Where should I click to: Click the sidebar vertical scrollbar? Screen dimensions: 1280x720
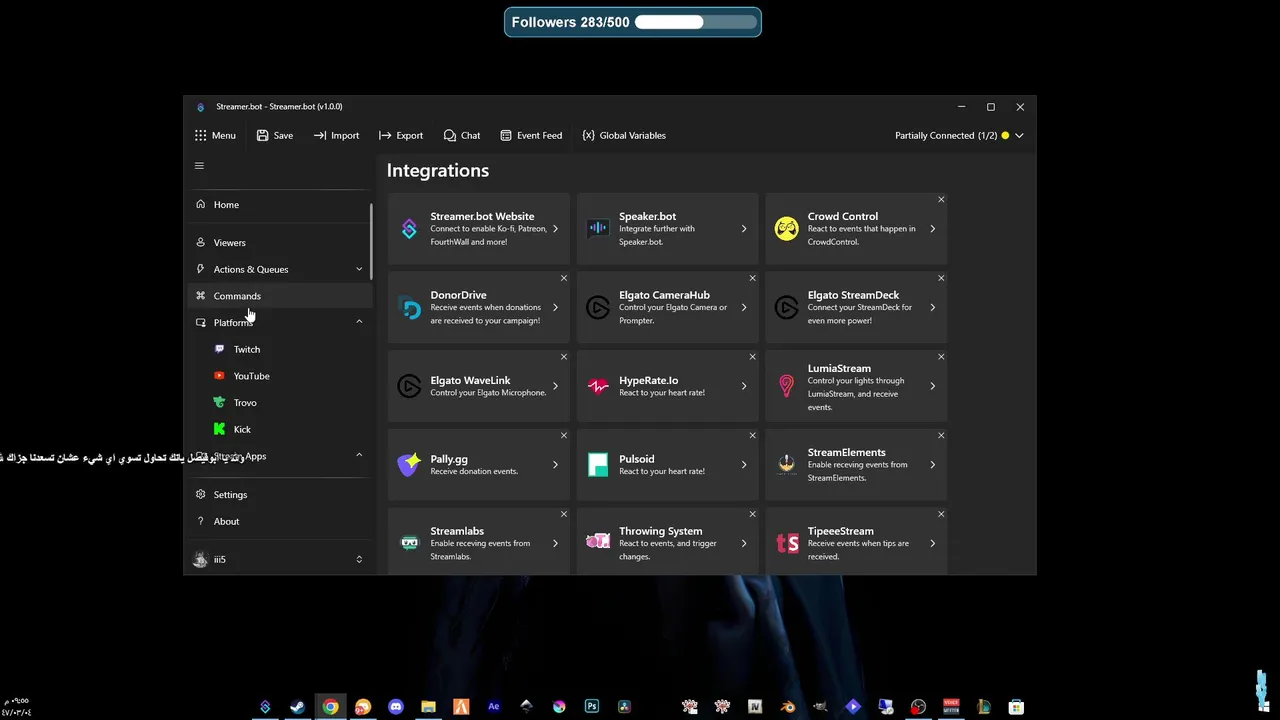pos(371,241)
